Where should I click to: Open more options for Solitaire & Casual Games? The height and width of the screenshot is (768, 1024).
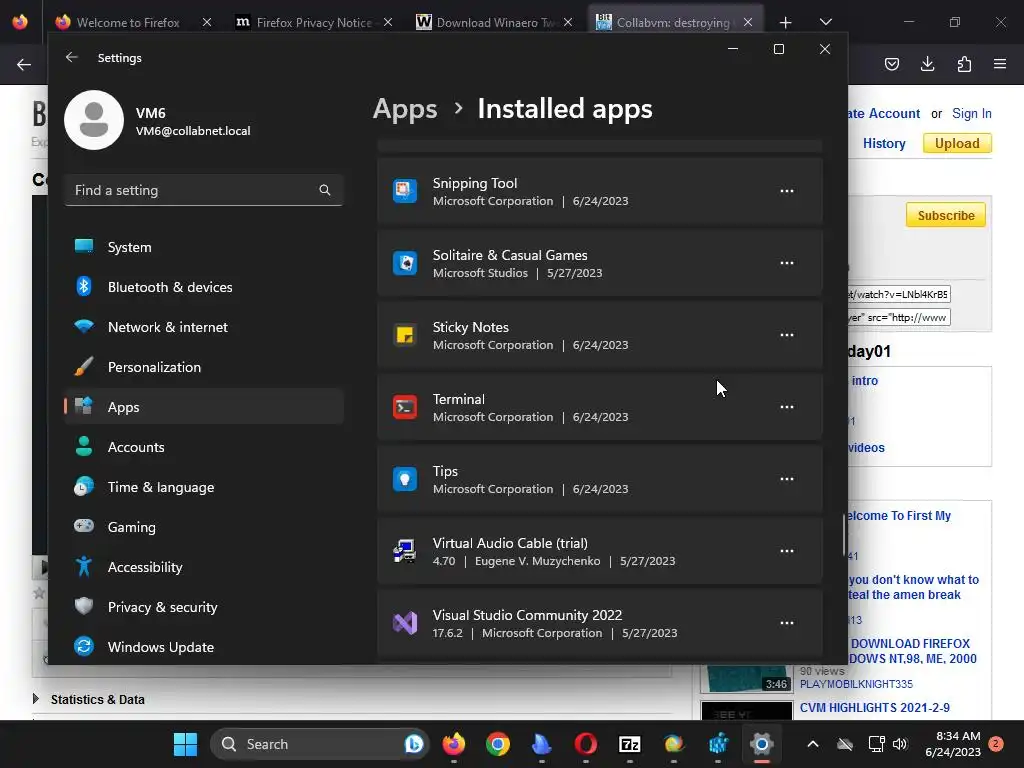[787, 263]
